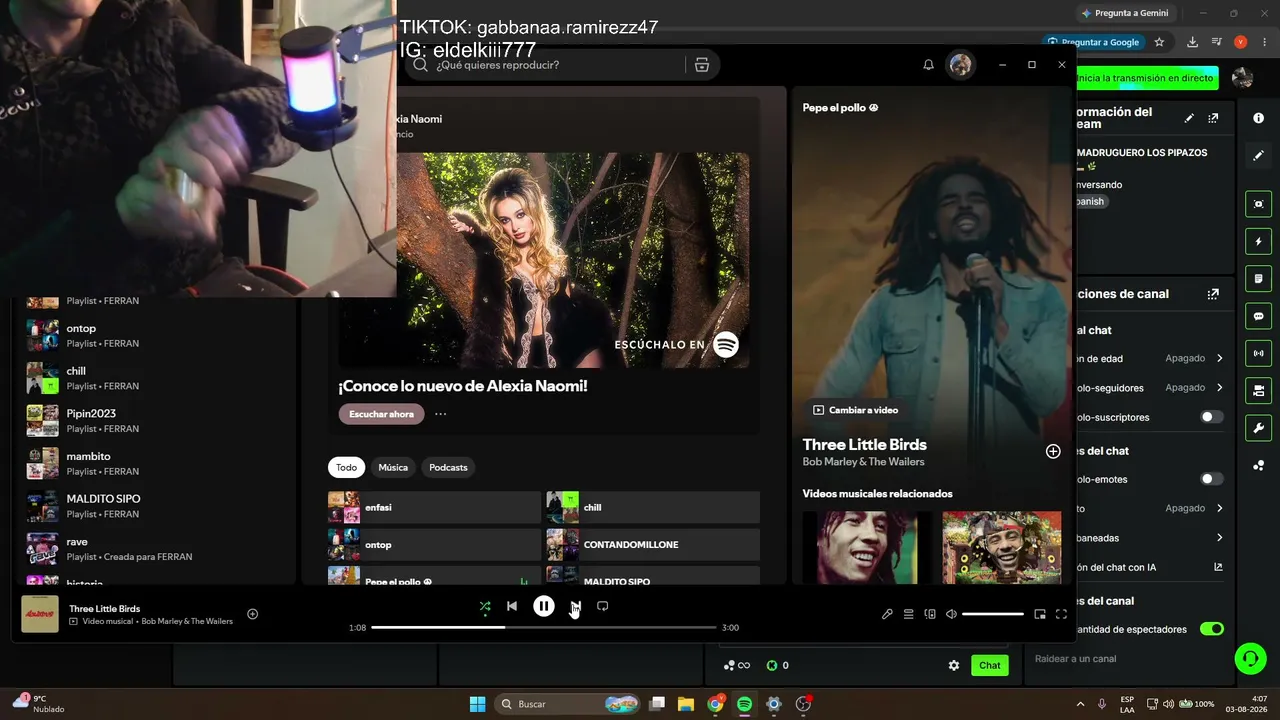Enable repeat in the Spotify player
Screen dimensions: 1280x720
pyautogui.click(x=602, y=606)
